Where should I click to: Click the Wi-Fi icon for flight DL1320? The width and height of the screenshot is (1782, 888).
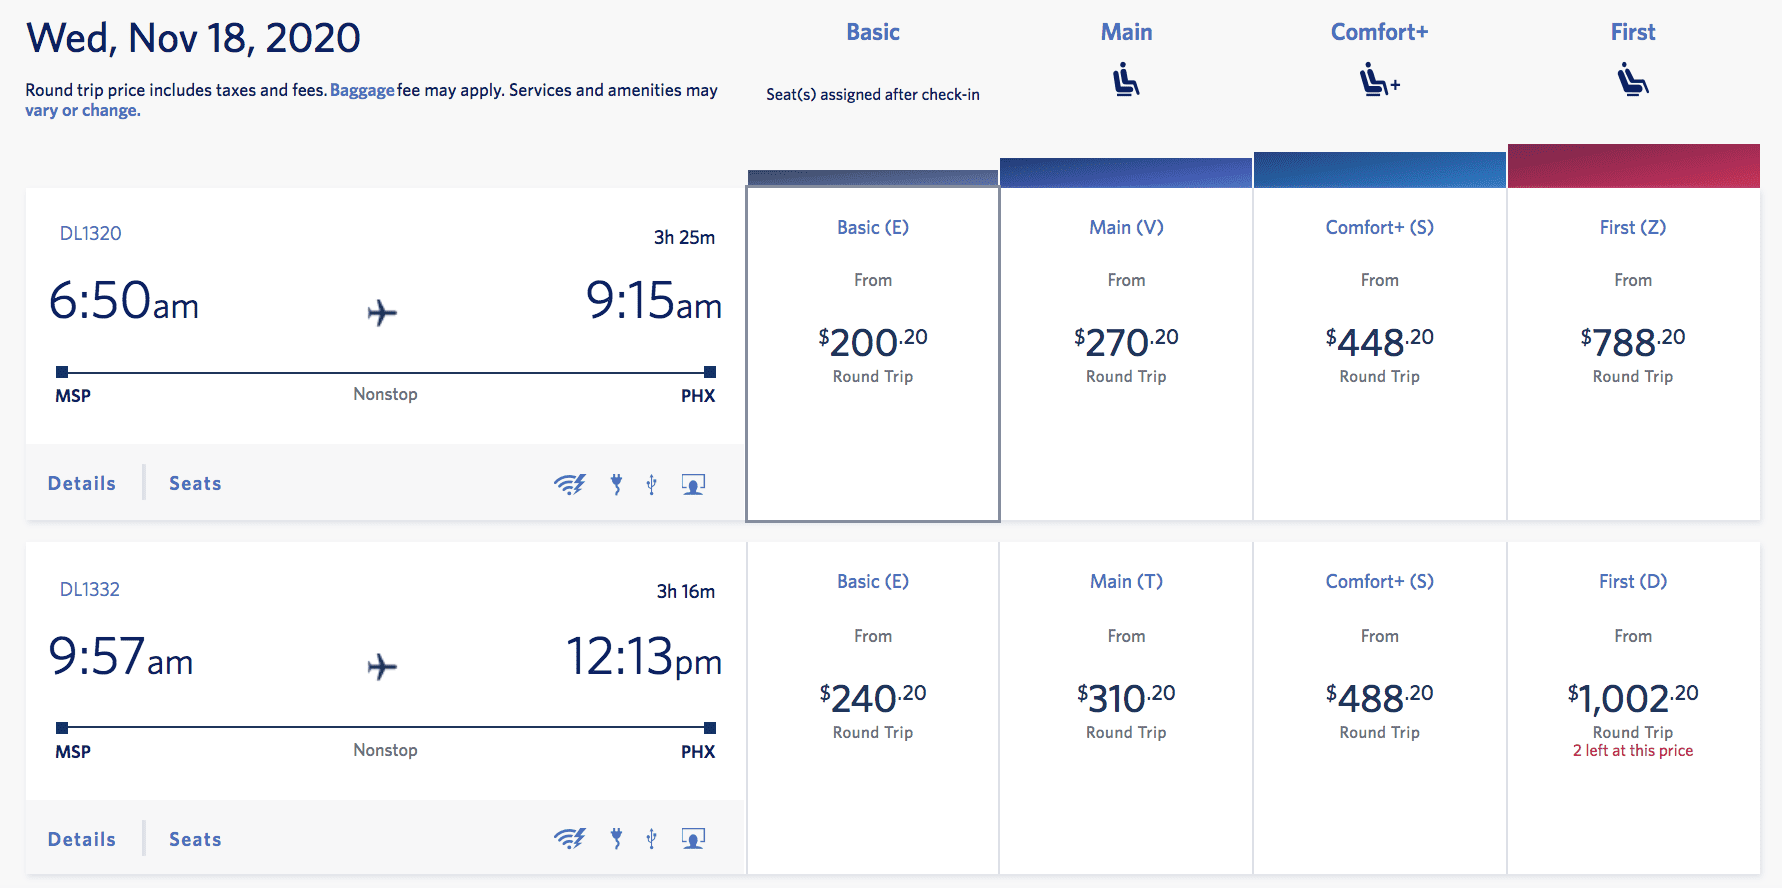coord(570,484)
